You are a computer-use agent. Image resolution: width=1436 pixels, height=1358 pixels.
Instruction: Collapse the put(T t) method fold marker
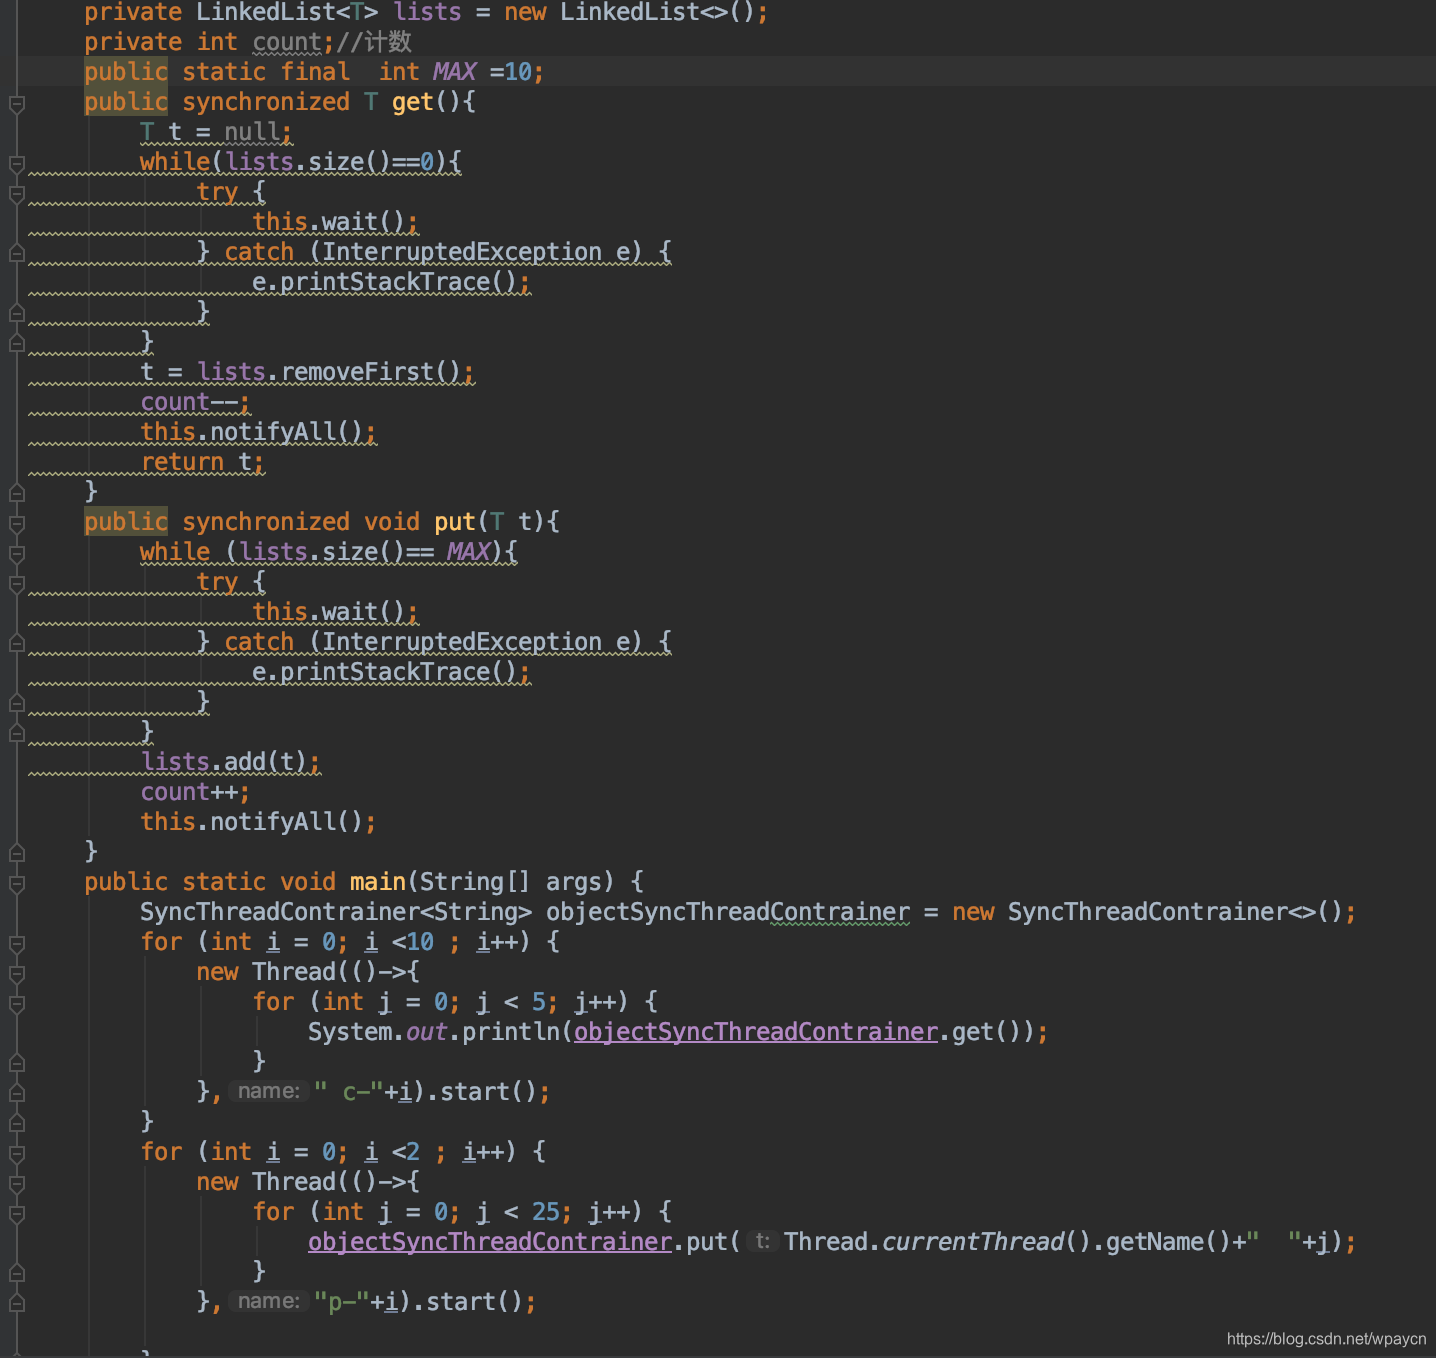click(17, 523)
